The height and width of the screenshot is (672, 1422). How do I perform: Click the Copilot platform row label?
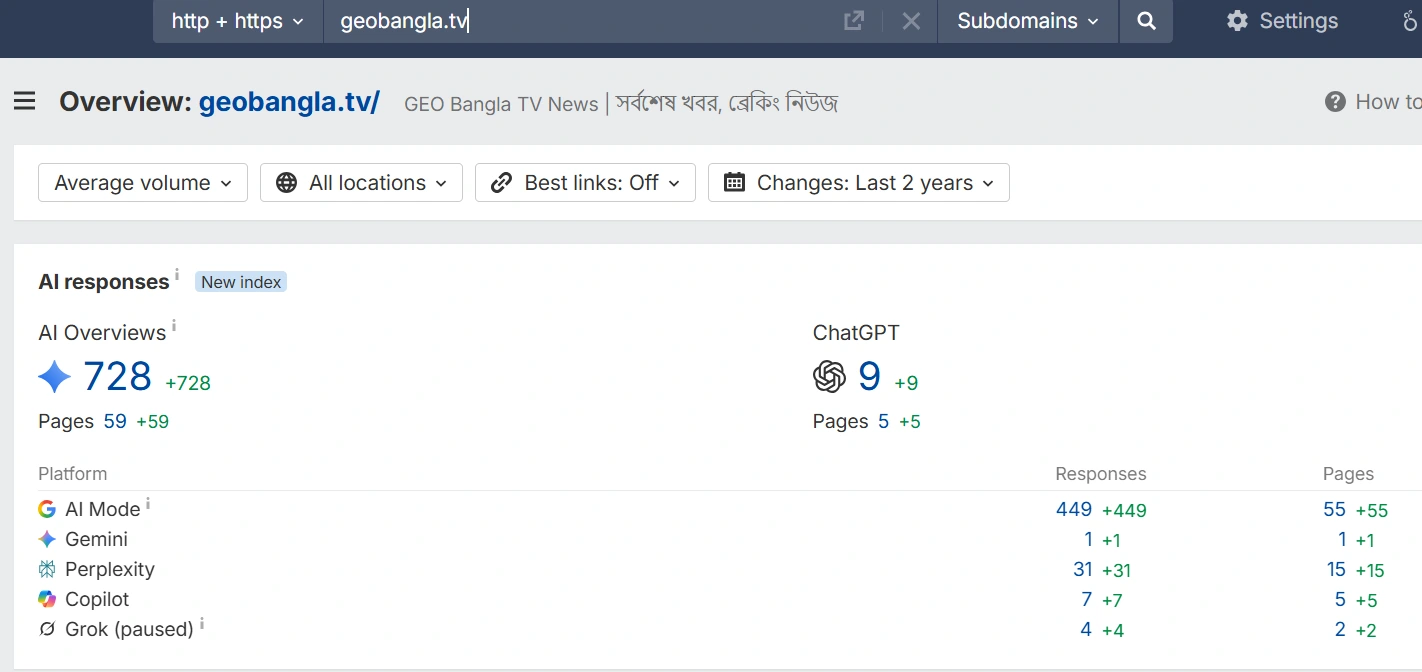point(97,599)
